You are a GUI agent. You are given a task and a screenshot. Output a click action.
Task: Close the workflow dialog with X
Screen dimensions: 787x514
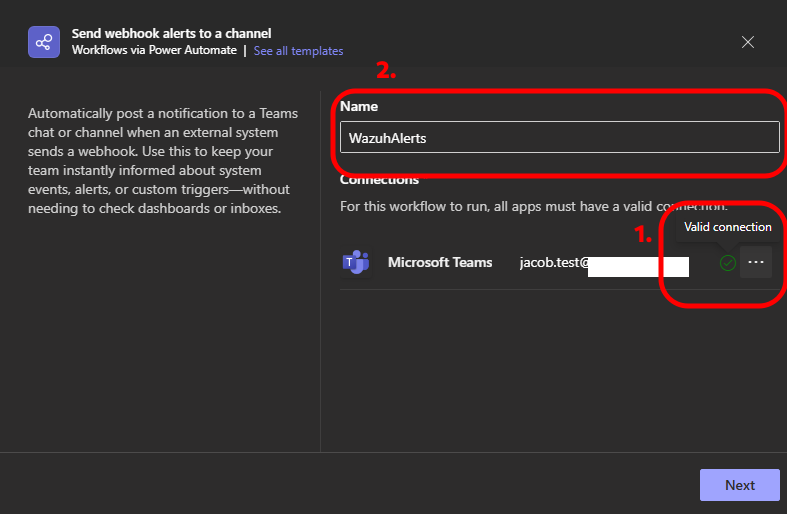(x=748, y=42)
